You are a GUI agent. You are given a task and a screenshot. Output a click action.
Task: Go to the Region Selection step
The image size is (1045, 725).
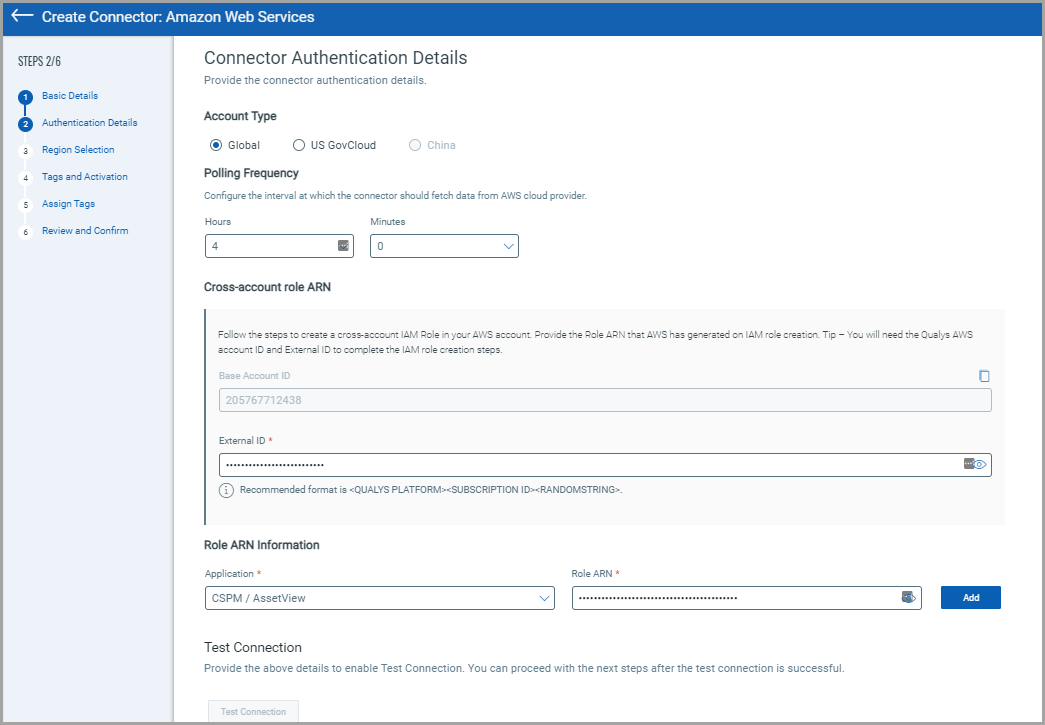pyautogui.click(x=78, y=150)
